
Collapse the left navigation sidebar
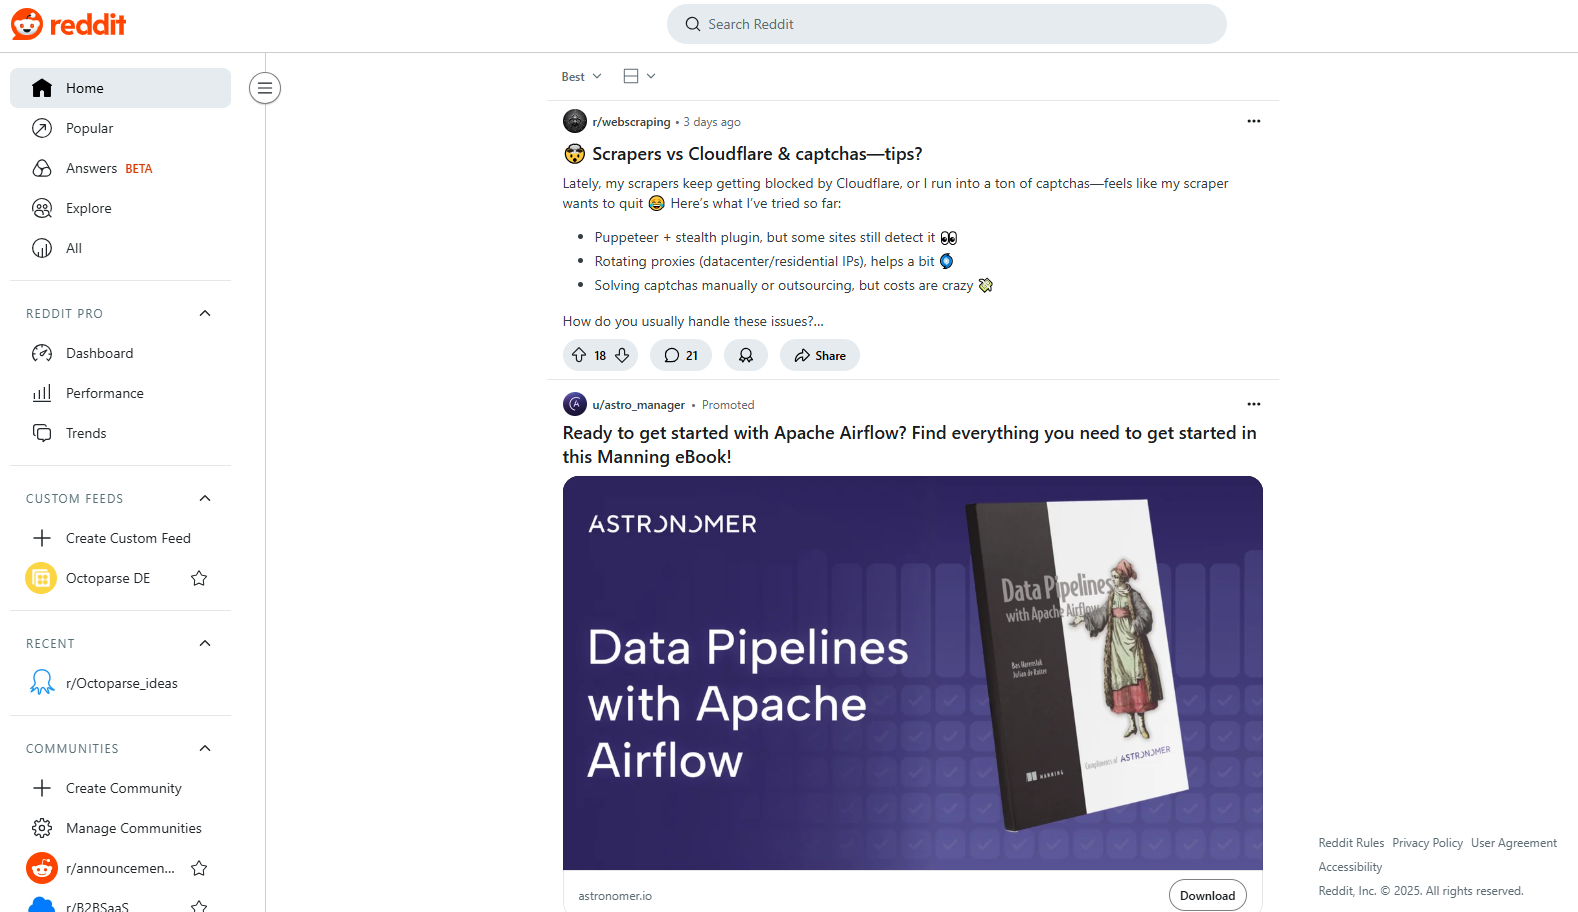coord(265,88)
